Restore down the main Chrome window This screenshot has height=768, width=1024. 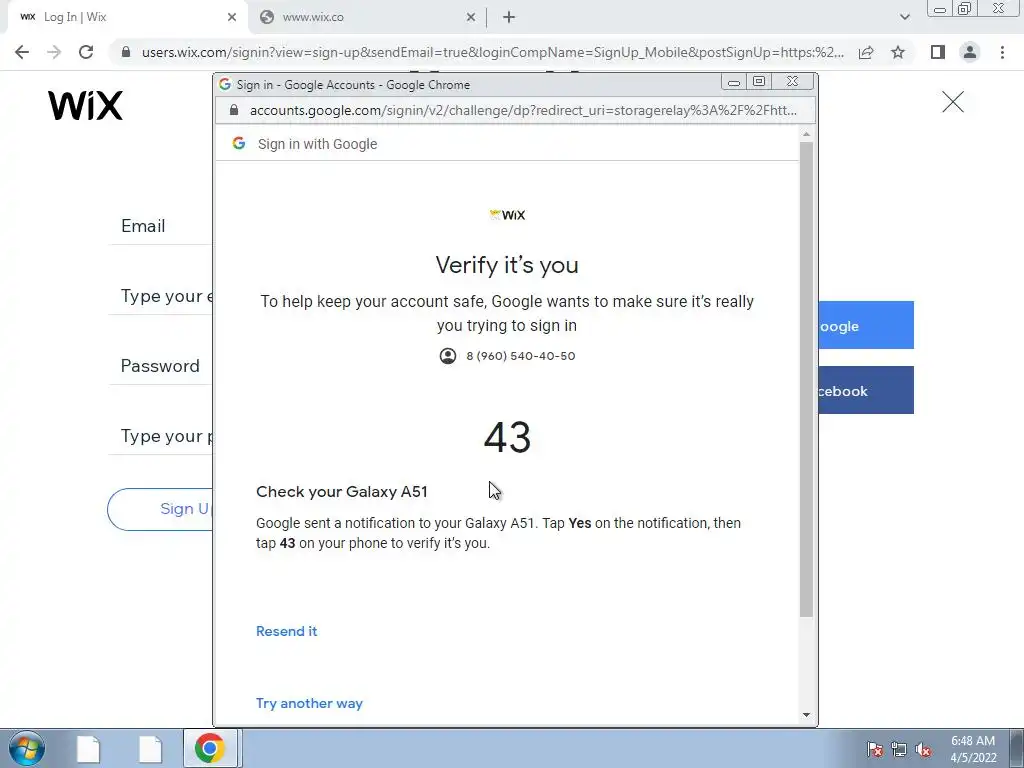click(965, 9)
